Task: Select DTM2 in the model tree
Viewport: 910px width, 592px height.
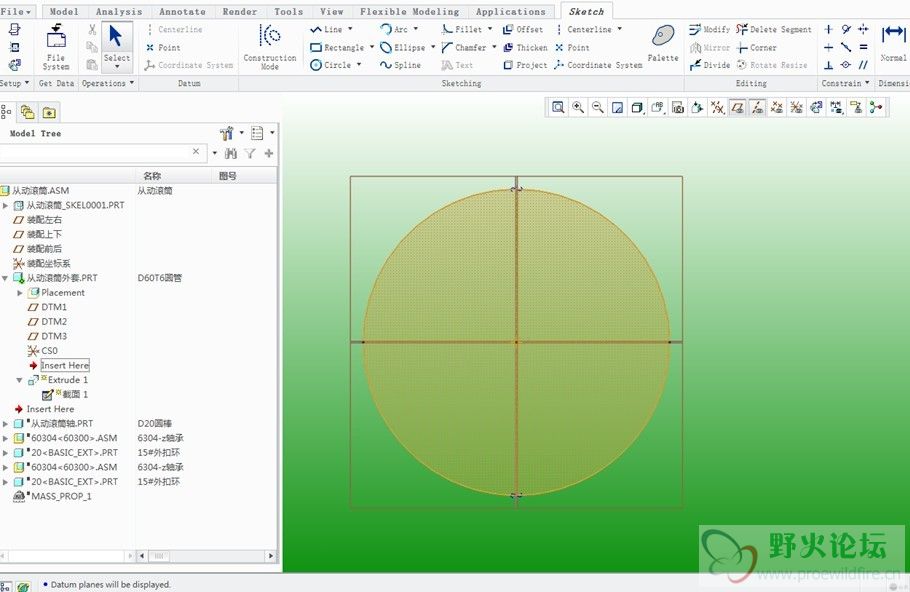Action: (x=54, y=322)
